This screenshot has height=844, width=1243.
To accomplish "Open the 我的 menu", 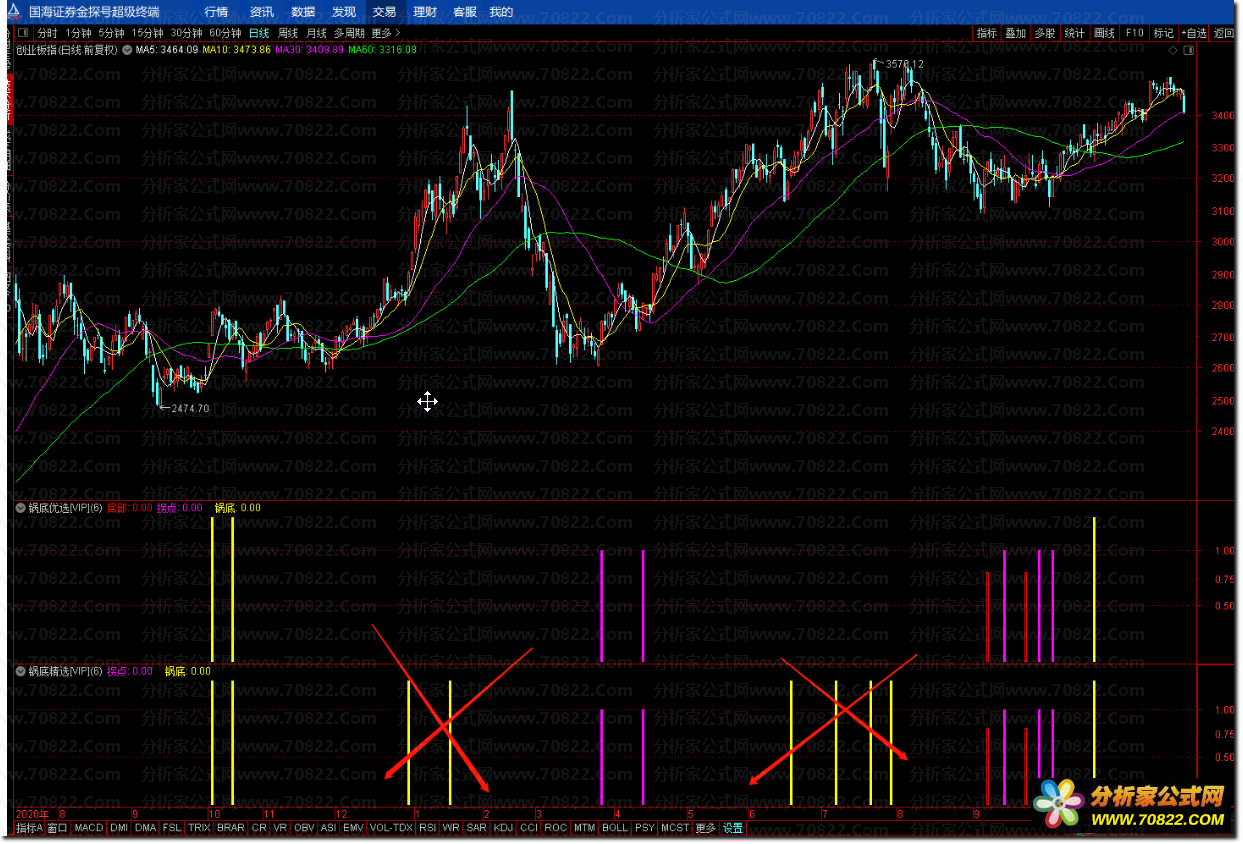I will click(x=502, y=12).
